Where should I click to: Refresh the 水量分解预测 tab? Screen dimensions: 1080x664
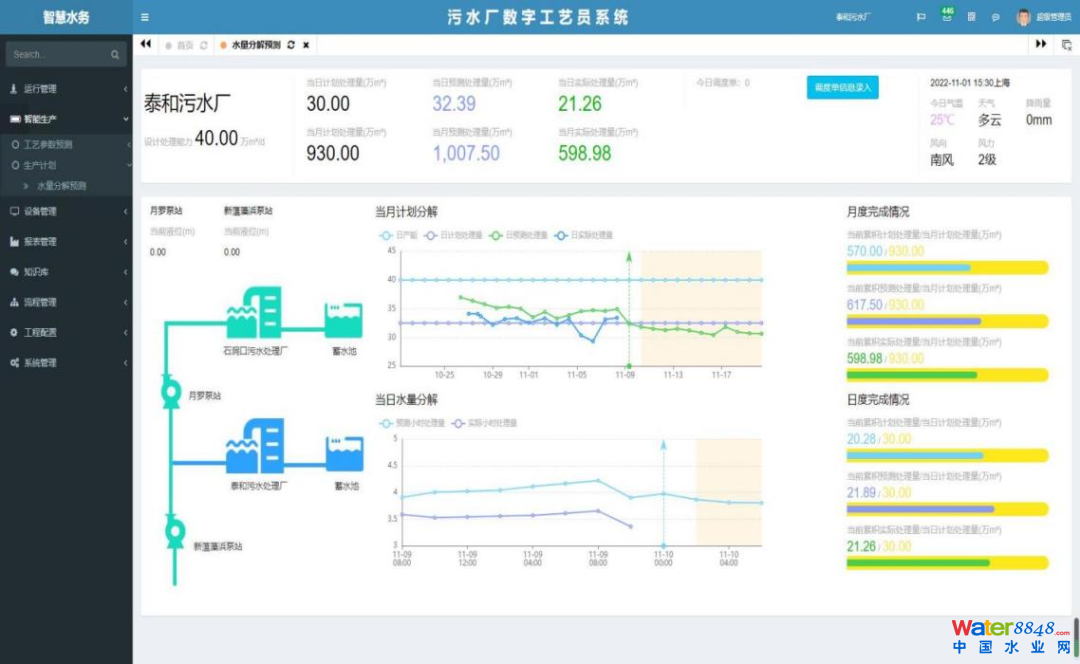(x=291, y=45)
